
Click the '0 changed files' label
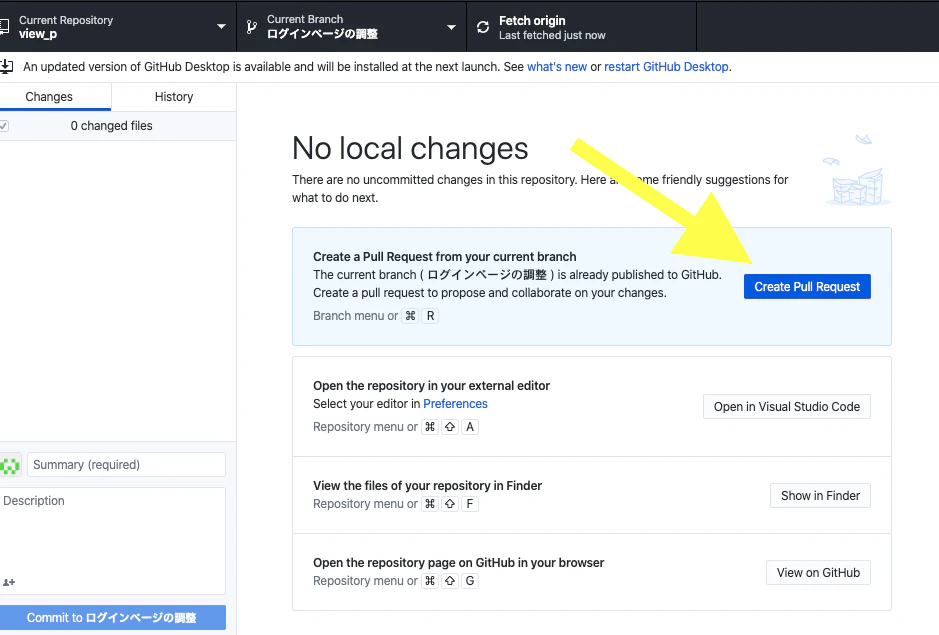tap(111, 126)
